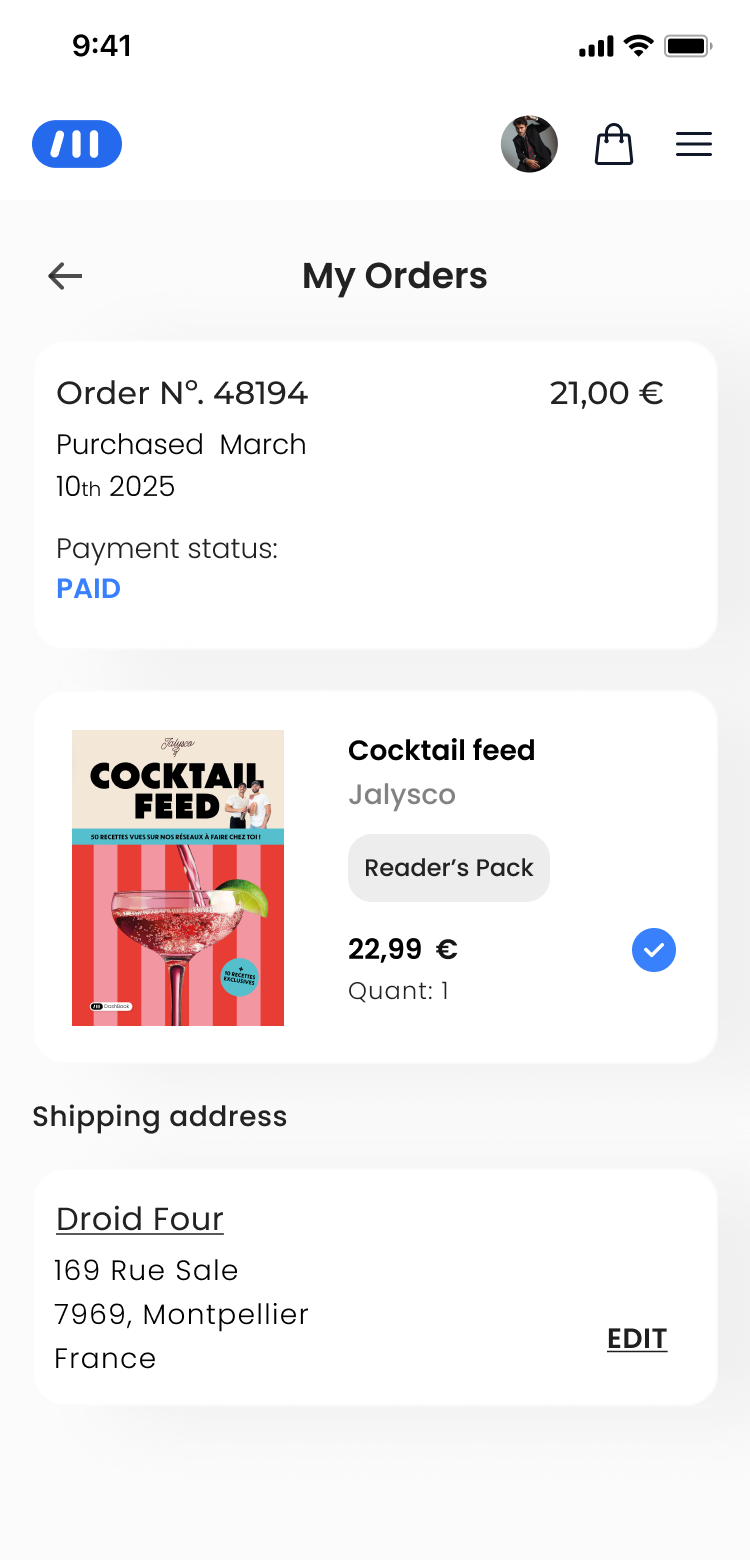Tap the My Orders page title
The image size is (750, 1560).
(395, 276)
